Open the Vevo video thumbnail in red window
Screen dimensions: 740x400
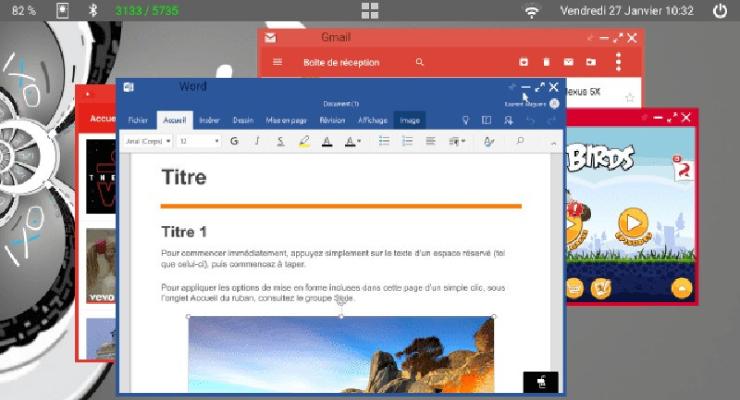point(101,266)
